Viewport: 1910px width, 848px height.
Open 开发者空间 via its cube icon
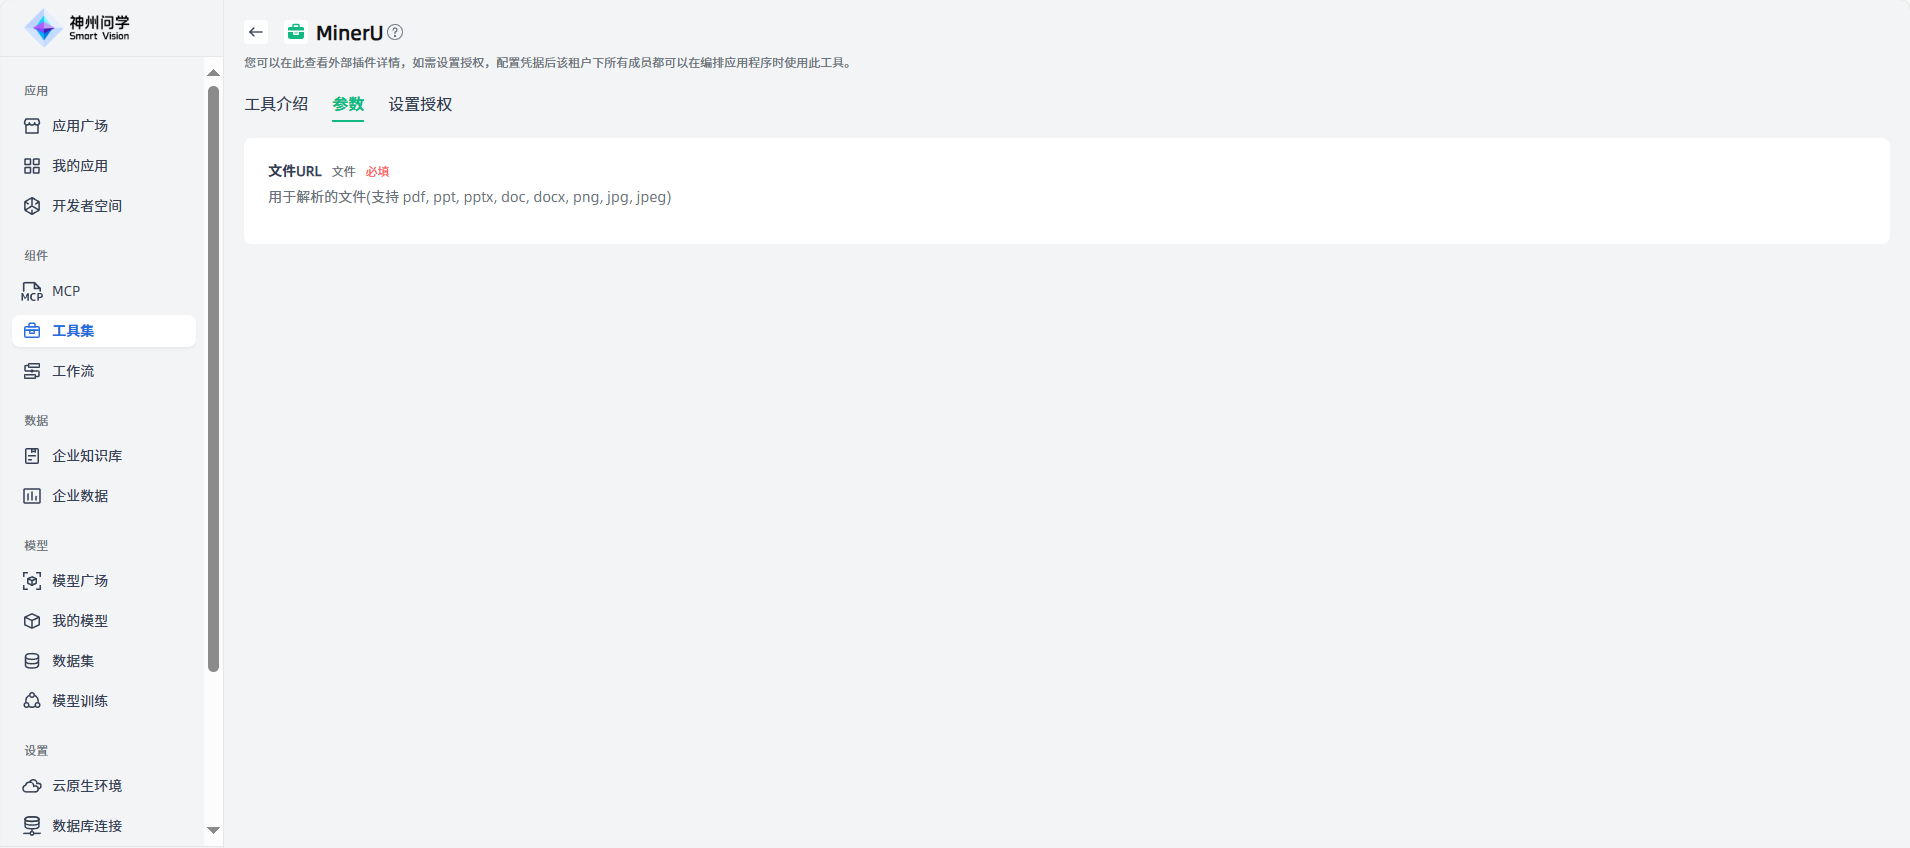pyautogui.click(x=32, y=206)
